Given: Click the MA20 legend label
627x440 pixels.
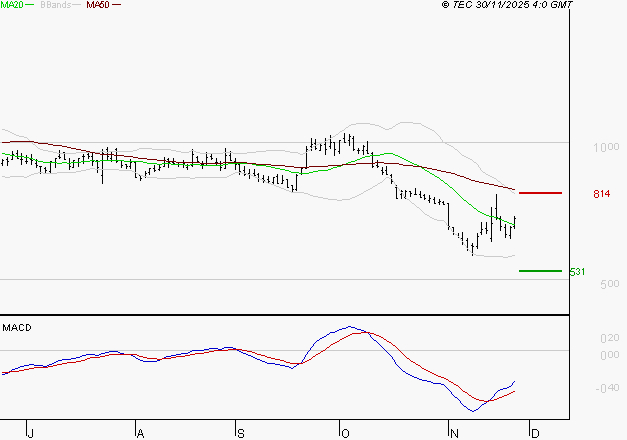Looking at the screenshot, I should click(x=14, y=5).
